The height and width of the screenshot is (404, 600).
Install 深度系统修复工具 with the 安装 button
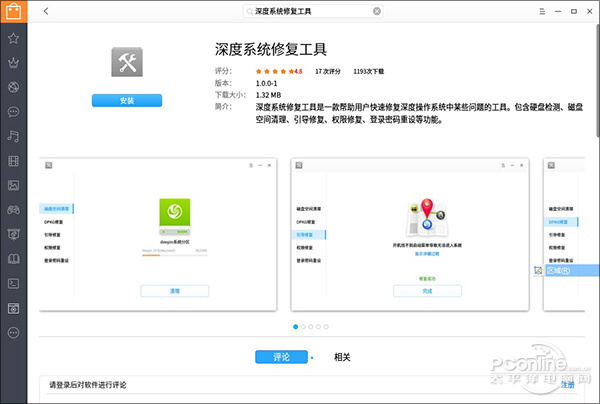point(126,100)
